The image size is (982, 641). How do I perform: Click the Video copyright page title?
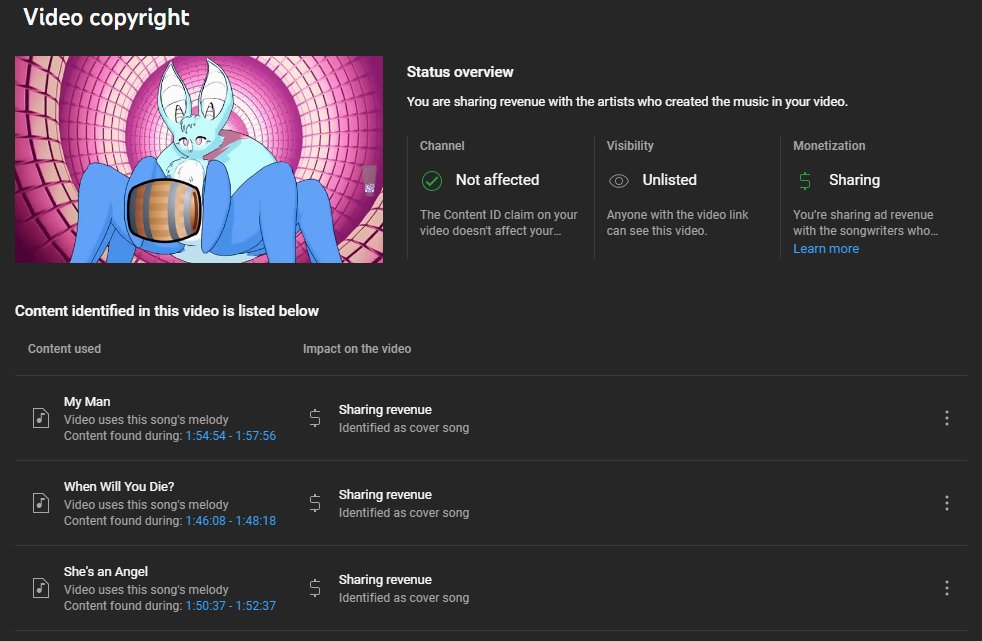pos(106,18)
